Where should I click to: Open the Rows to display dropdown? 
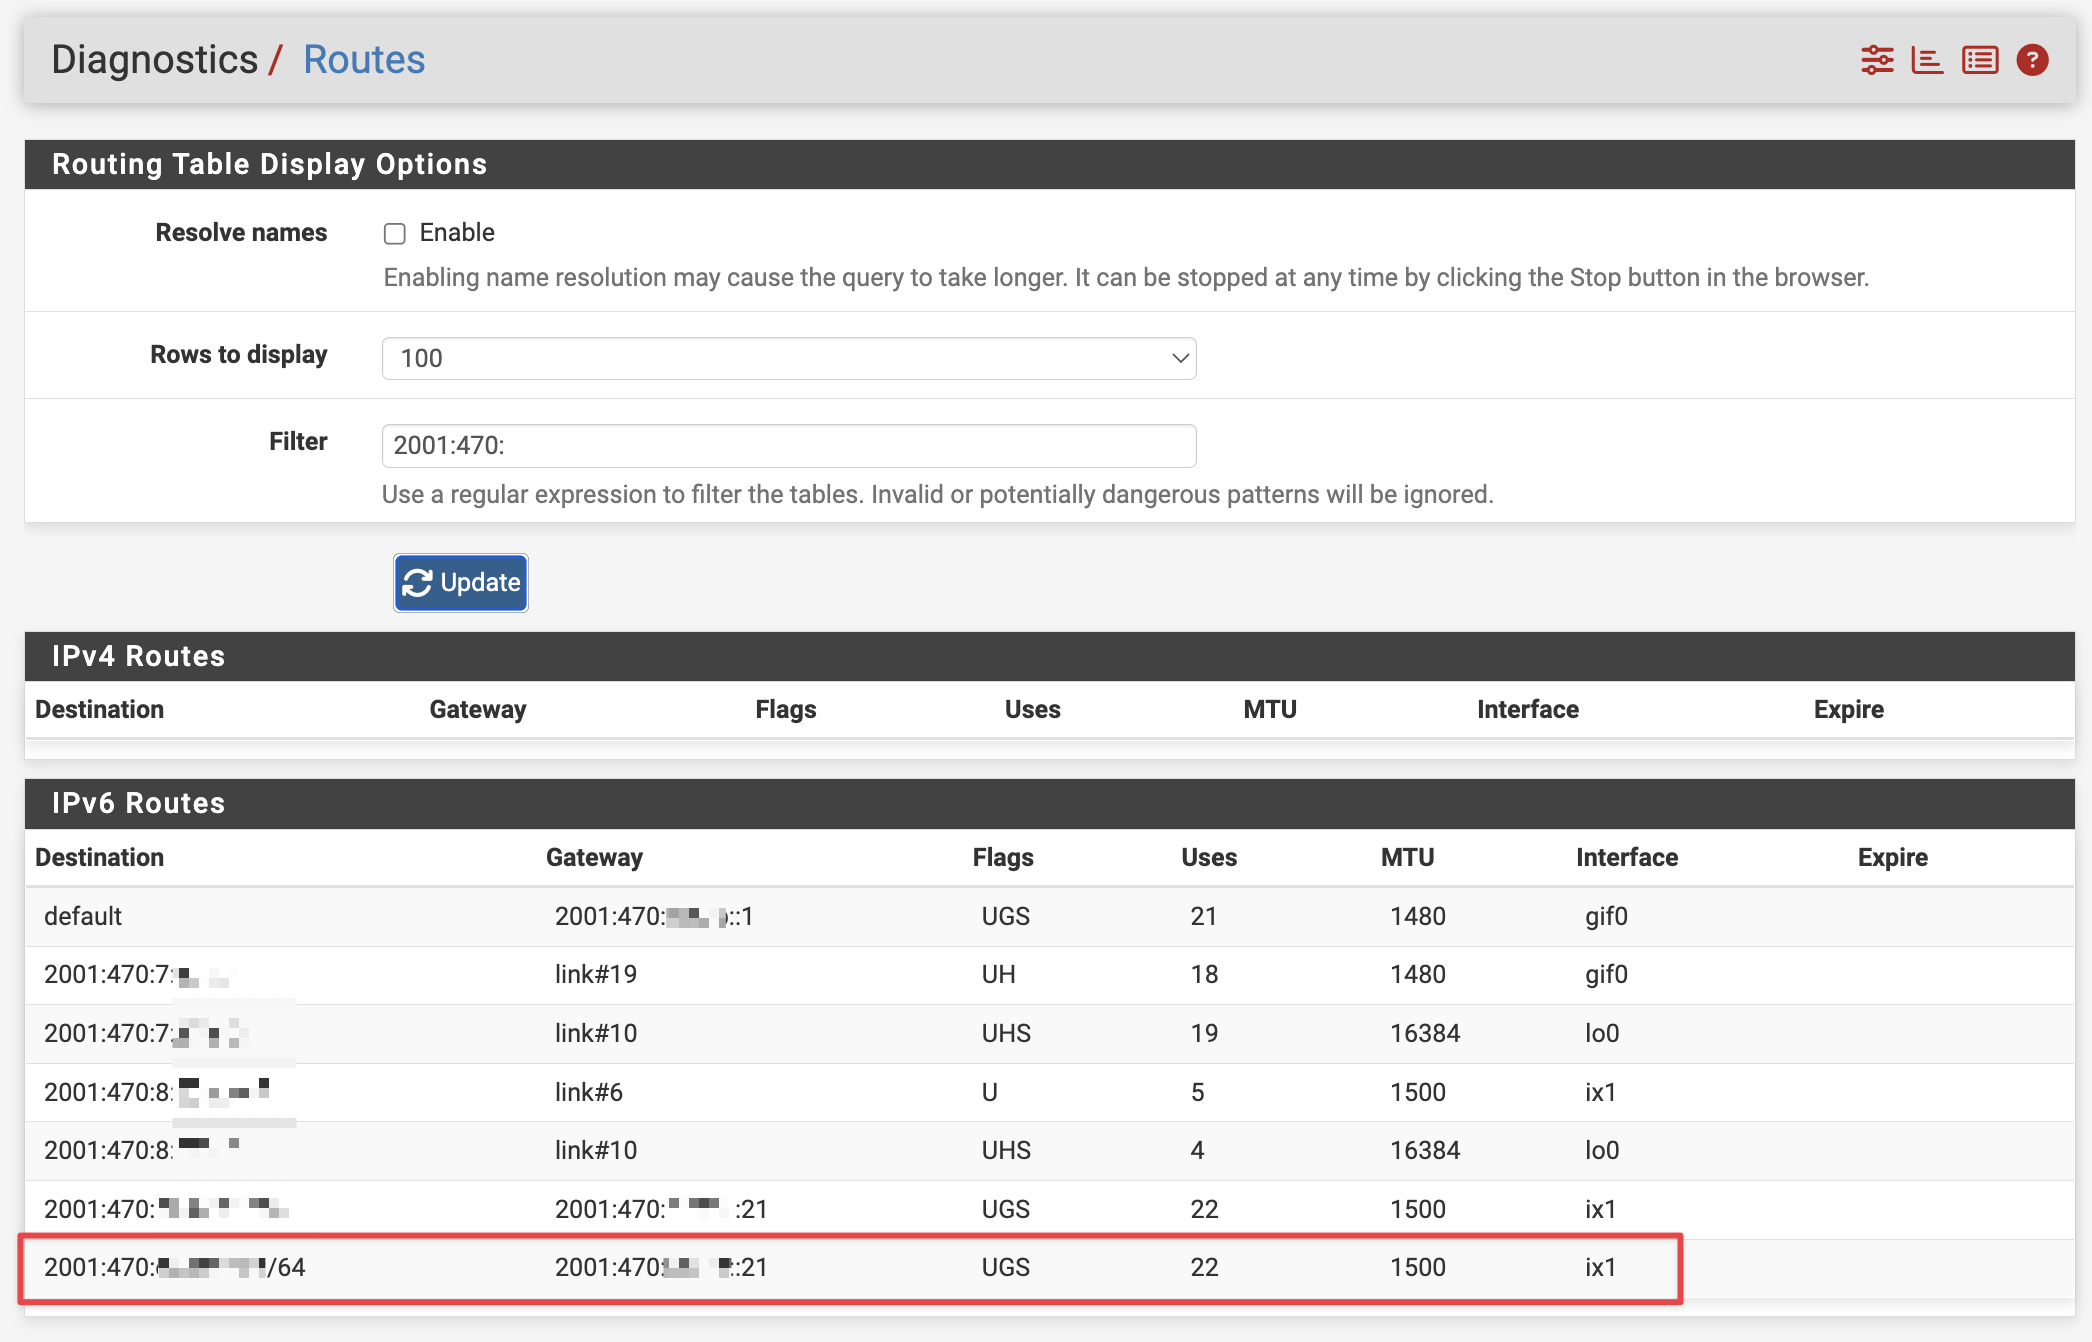[788, 358]
